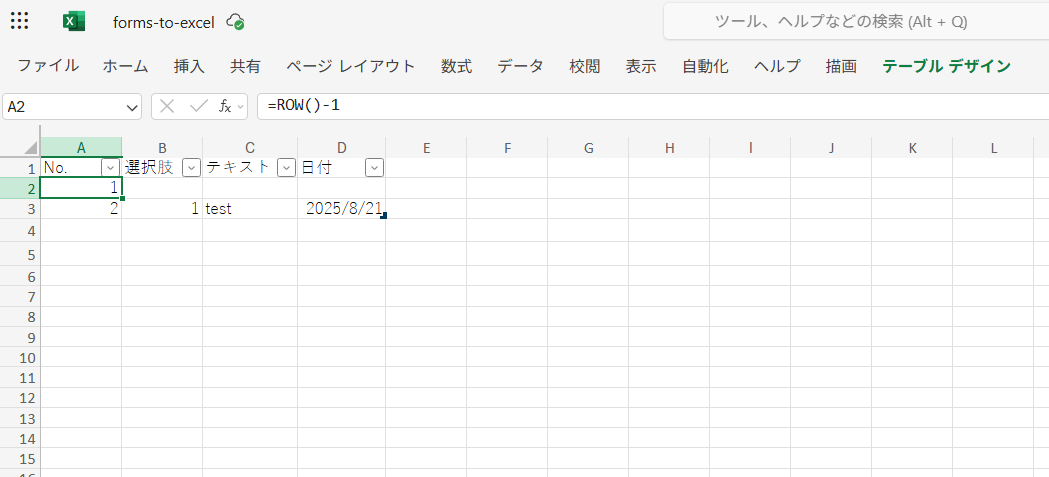Open the 日付 column filter dropdown

click(x=375, y=168)
